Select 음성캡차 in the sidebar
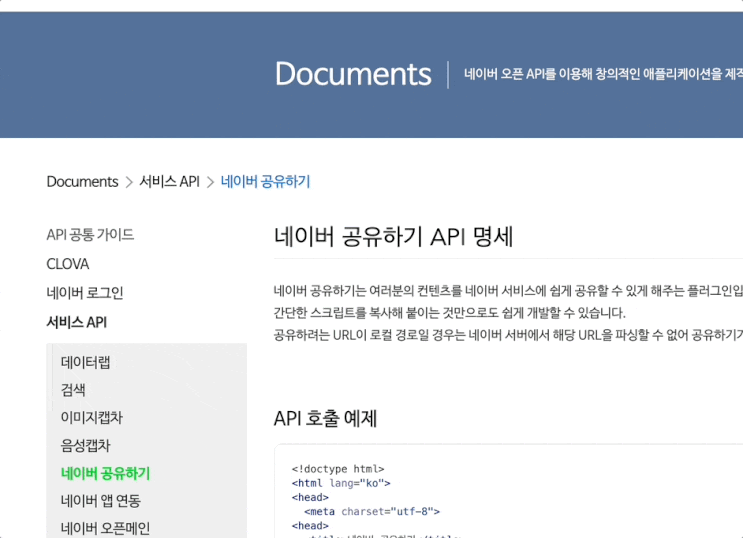This screenshot has width=743, height=538. pos(85,446)
